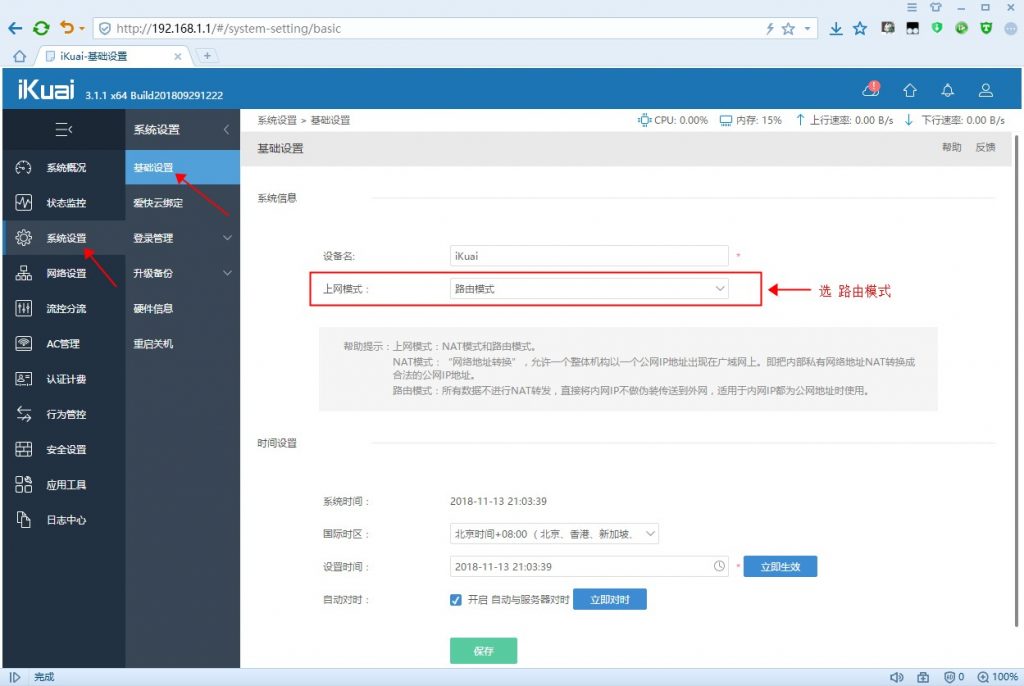Click the clock icon in 设置时间 field

pyautogui.click(x=719, y=566)
